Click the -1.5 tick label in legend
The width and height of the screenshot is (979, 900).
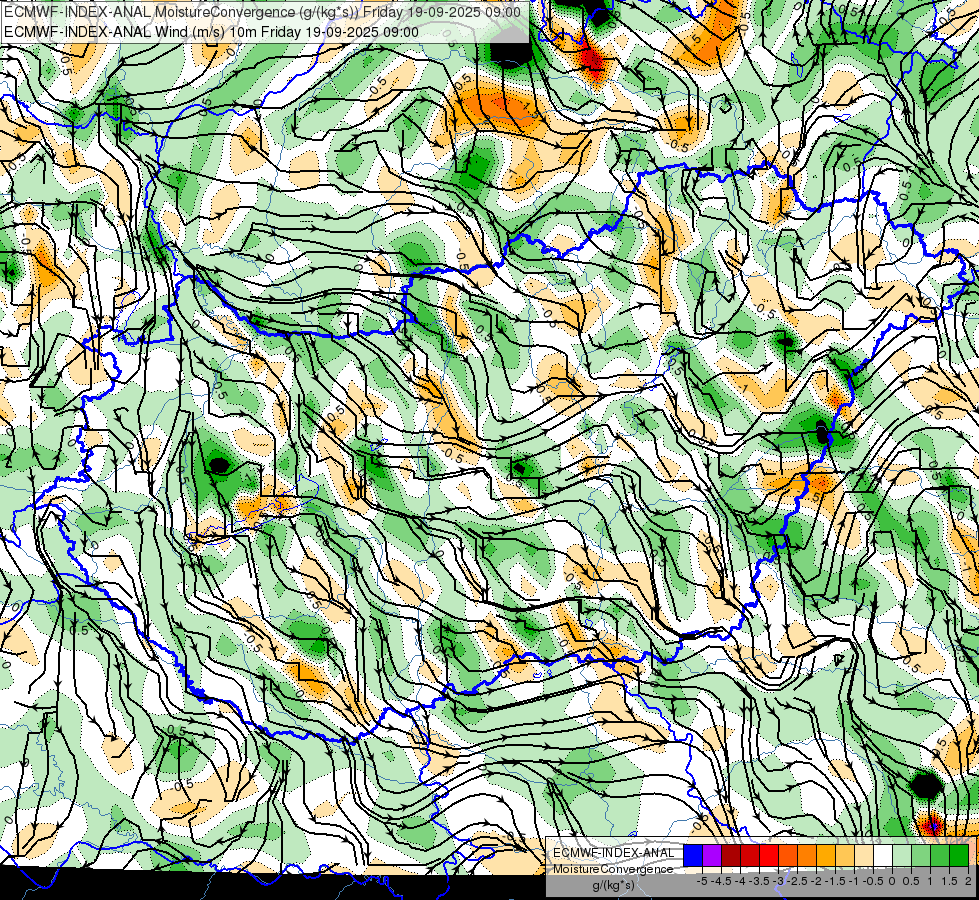[835, 881]
